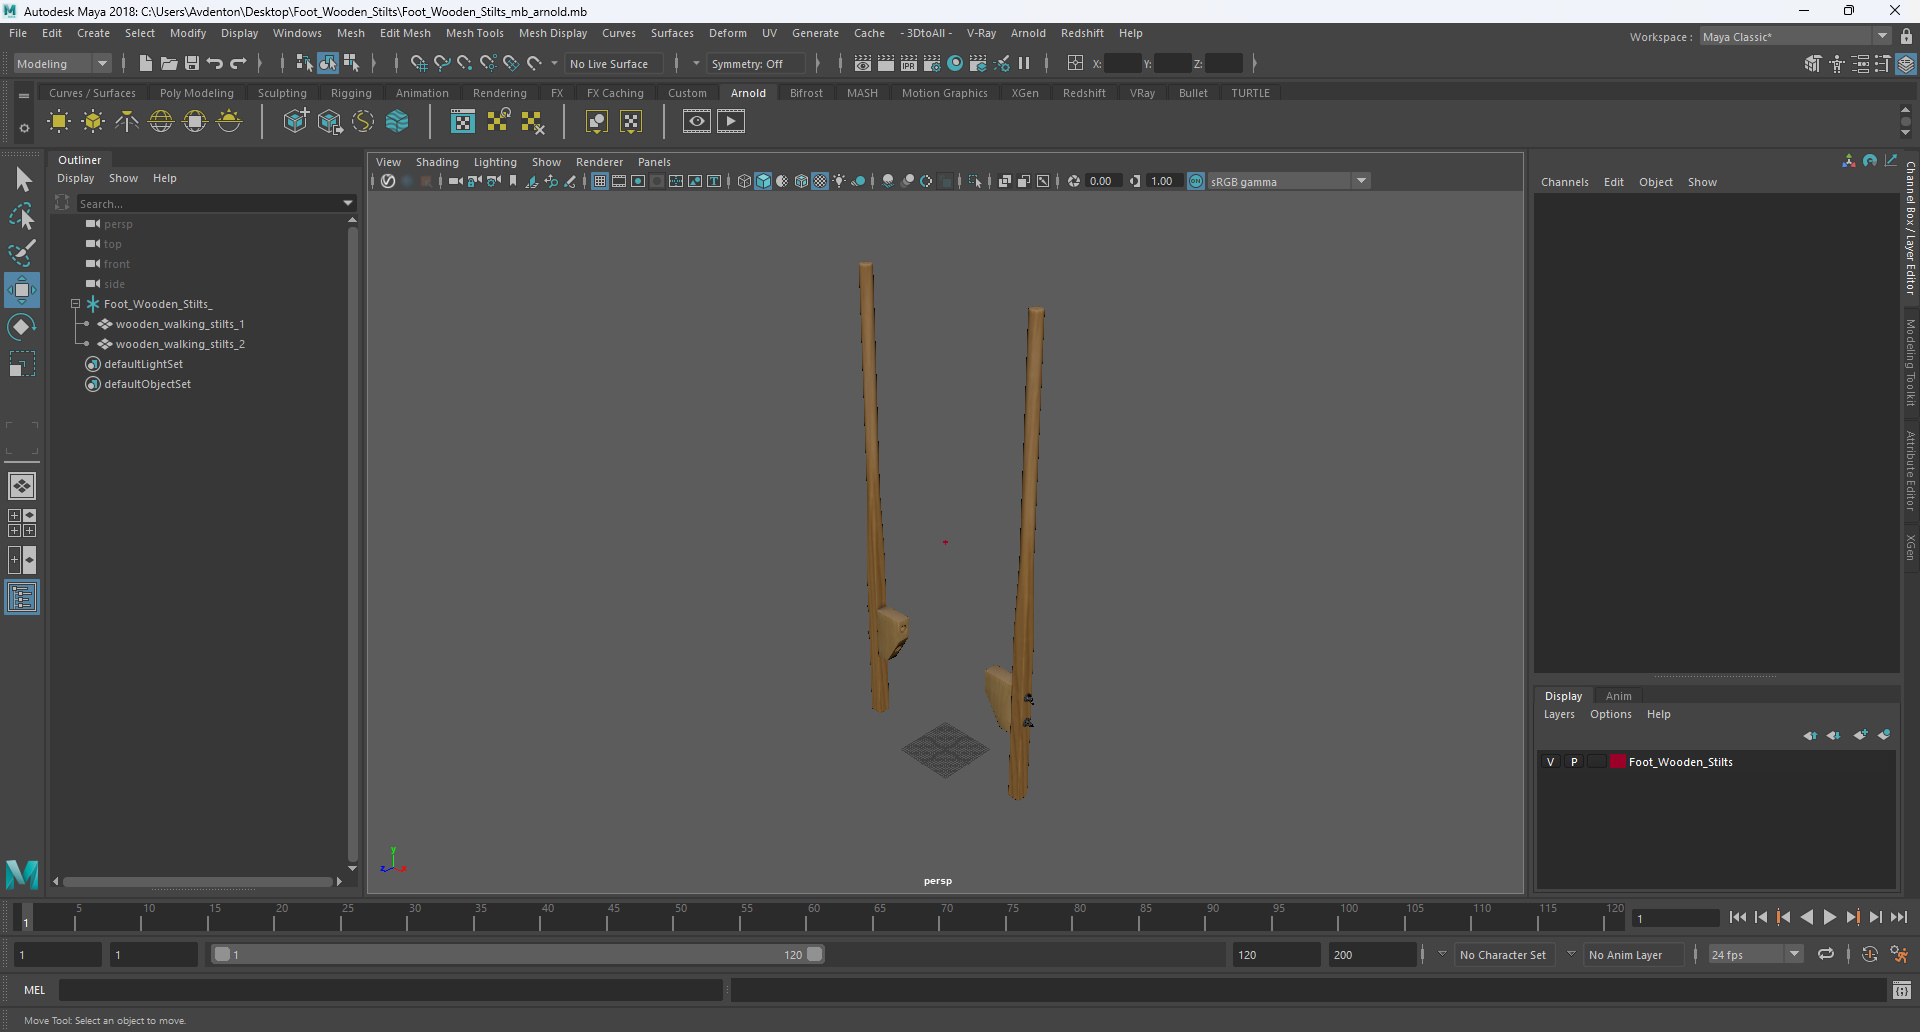Screen dimensions: 1920x1032
Task: Enable smooth shade all in viewport
Action: (x=764, y=181)
